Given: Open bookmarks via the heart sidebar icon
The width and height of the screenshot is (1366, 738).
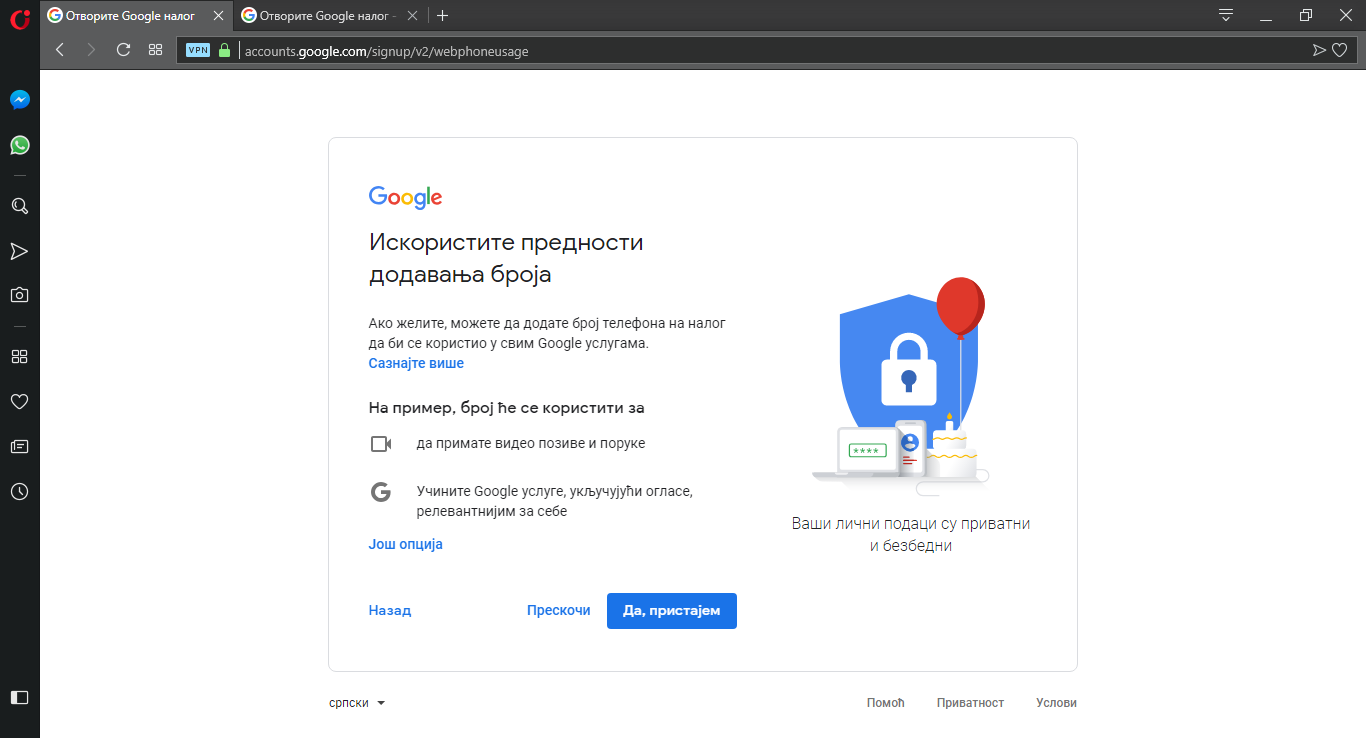Looking at the screenshot, I should pyautogui.click(x=19, y=401).
